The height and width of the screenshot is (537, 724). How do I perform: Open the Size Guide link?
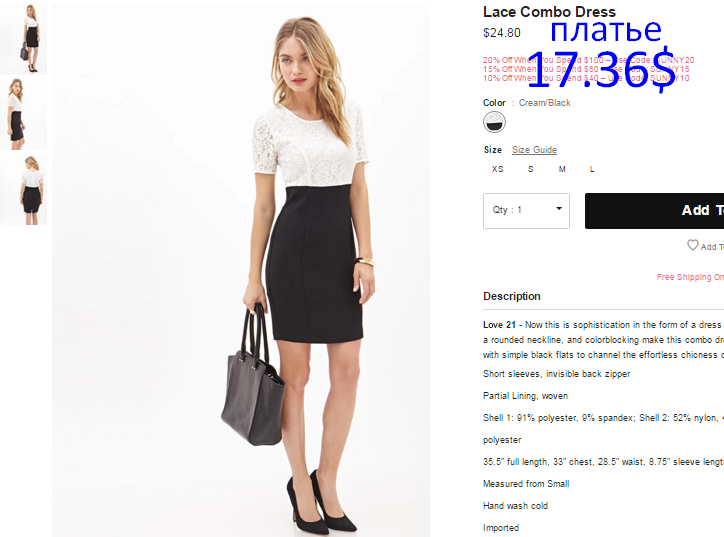tap(534, 150)
